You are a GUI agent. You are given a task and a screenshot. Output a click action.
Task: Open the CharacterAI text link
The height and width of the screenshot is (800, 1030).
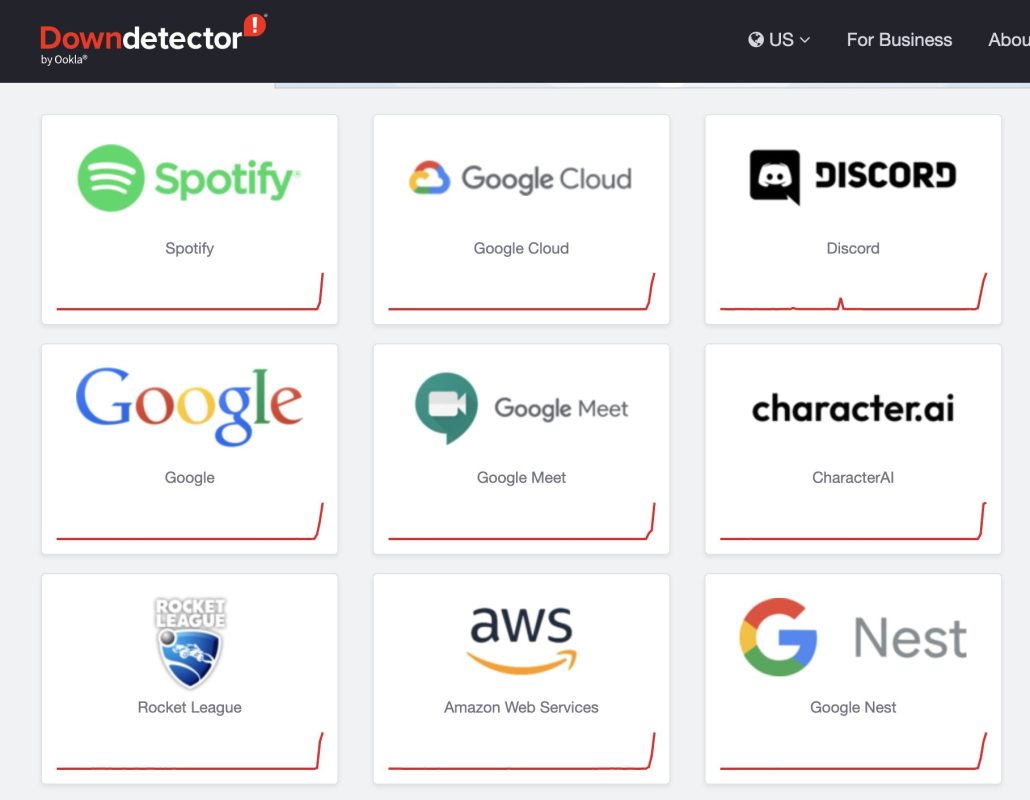pos(853,478)
